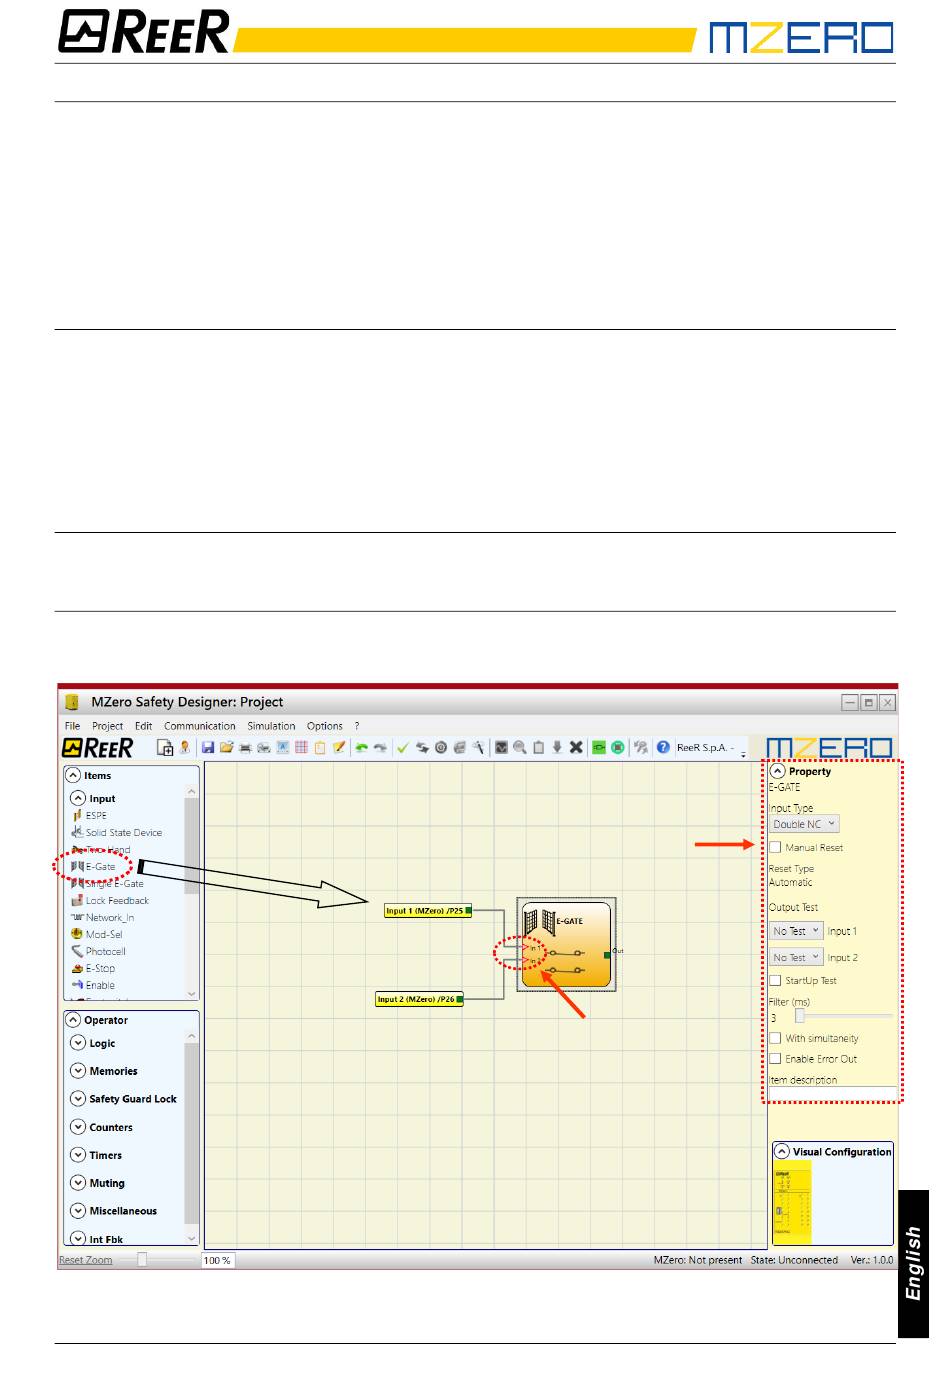Select the ESPE input item
Image resolution: width=950 pixels, height=1378 pixels.
pos(90,815)
